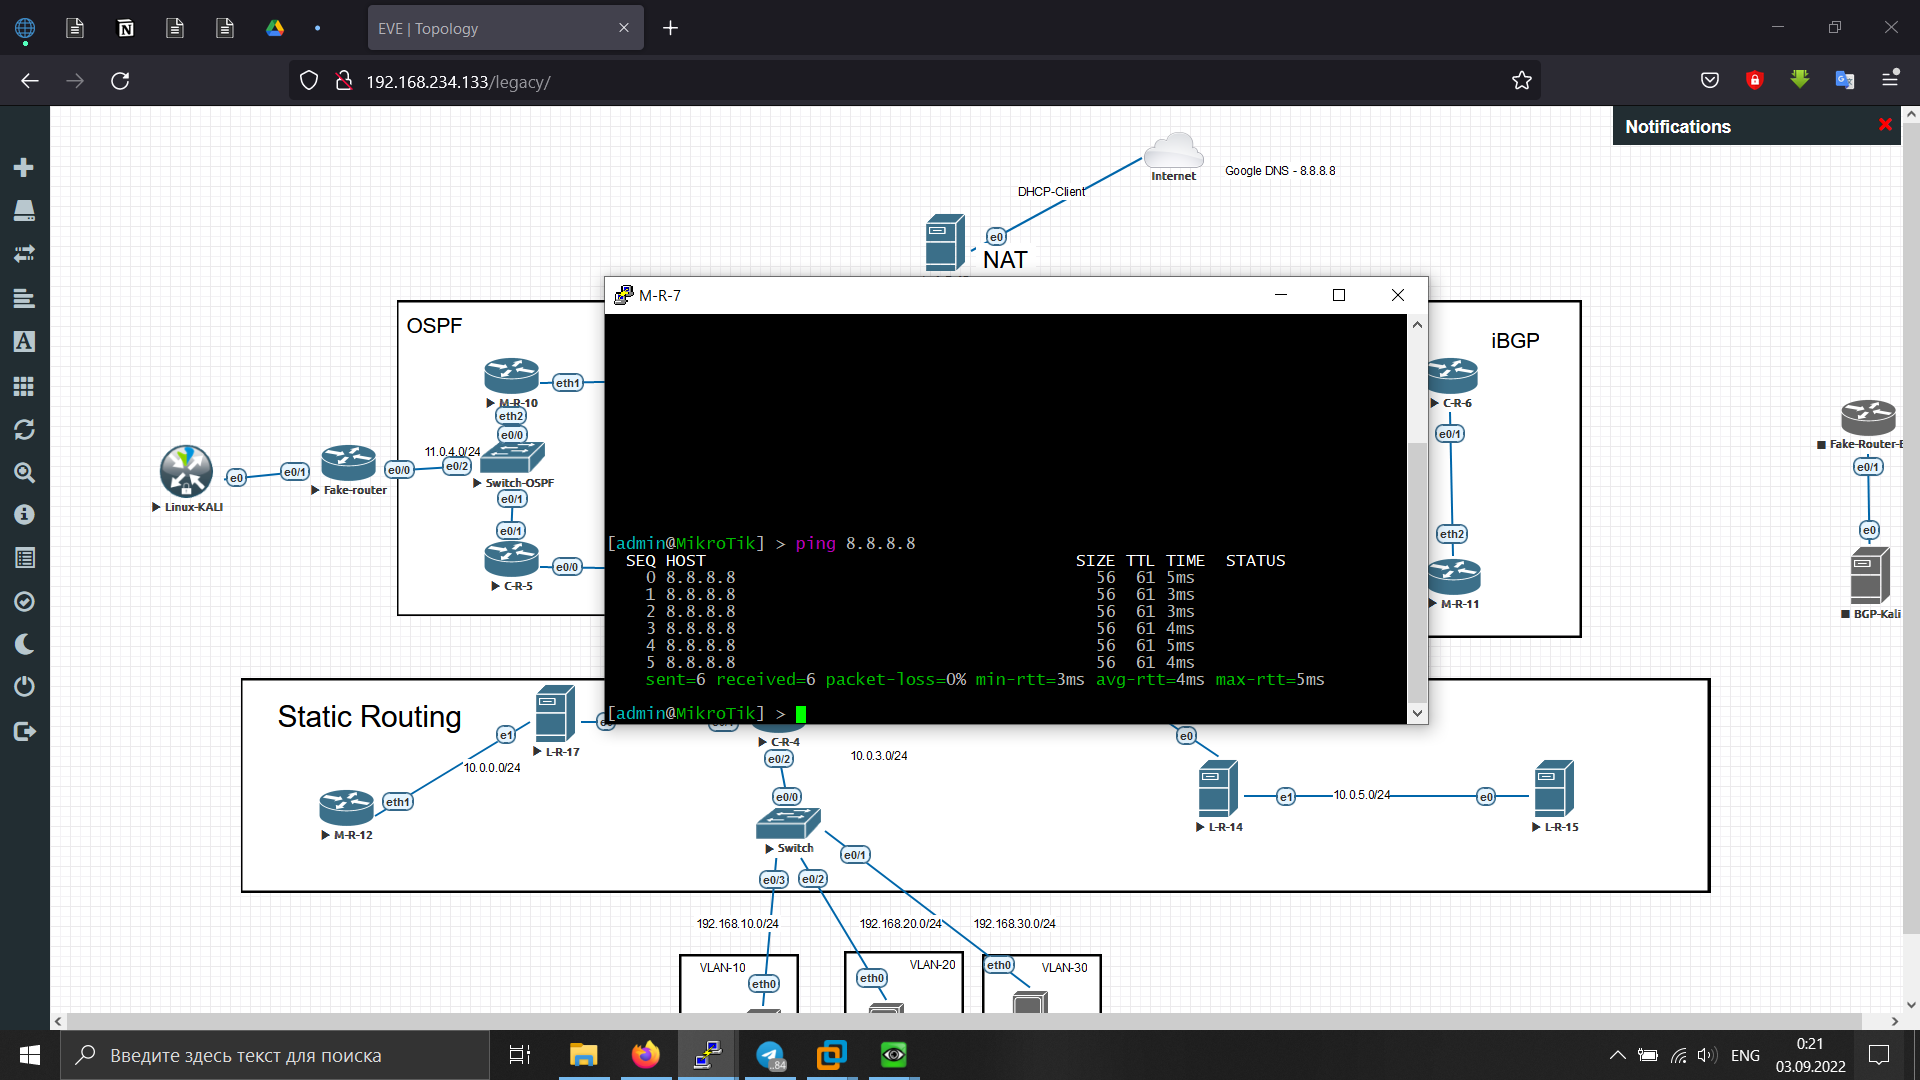Open the Windows notification center
The width and height of the screenshot is (1920, 1080).
(1879, 1055)
